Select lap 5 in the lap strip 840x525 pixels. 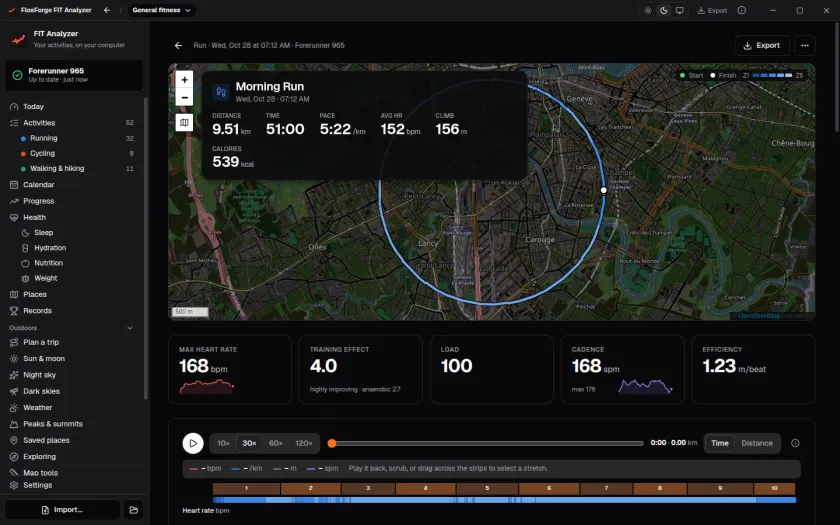(487, 489)
